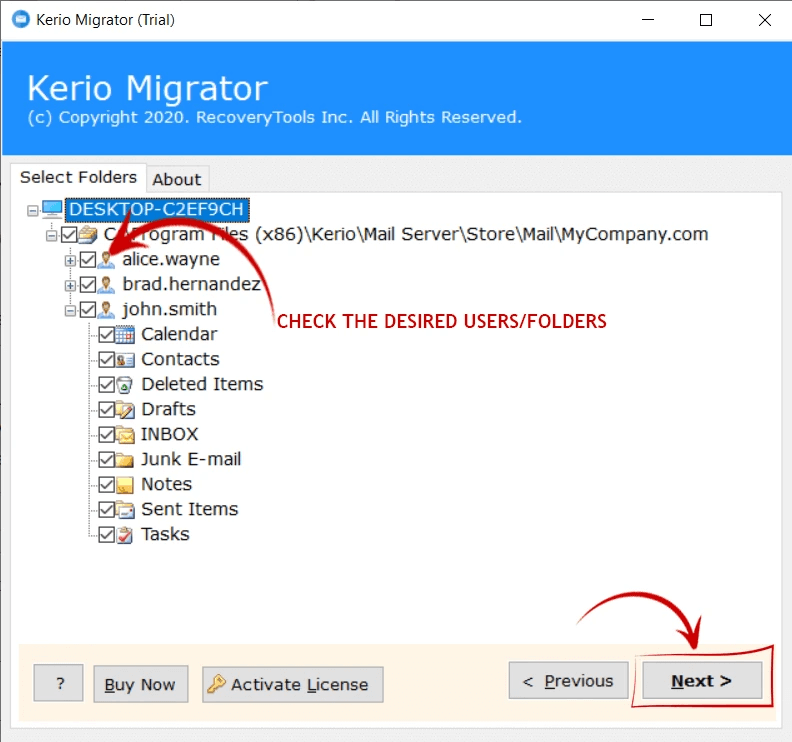Click the Deleted Items recycle bin icon

point(125,385)
